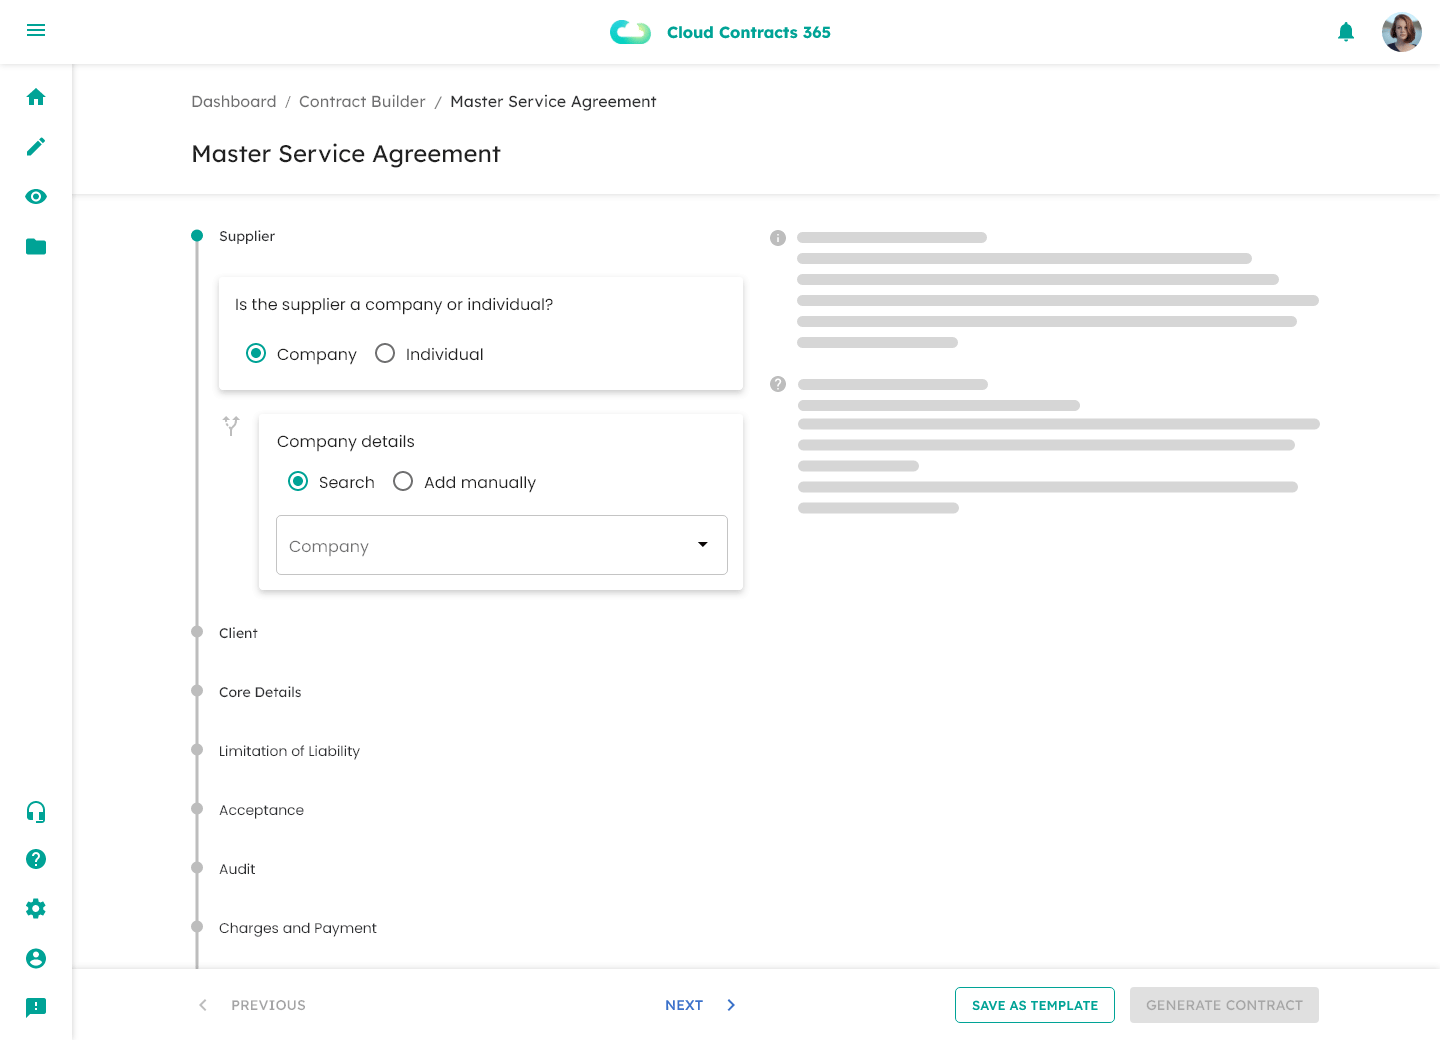Click the user profile avatar
The width and height of the screenshot is (1440, 1040).
tap(1402, 32)
